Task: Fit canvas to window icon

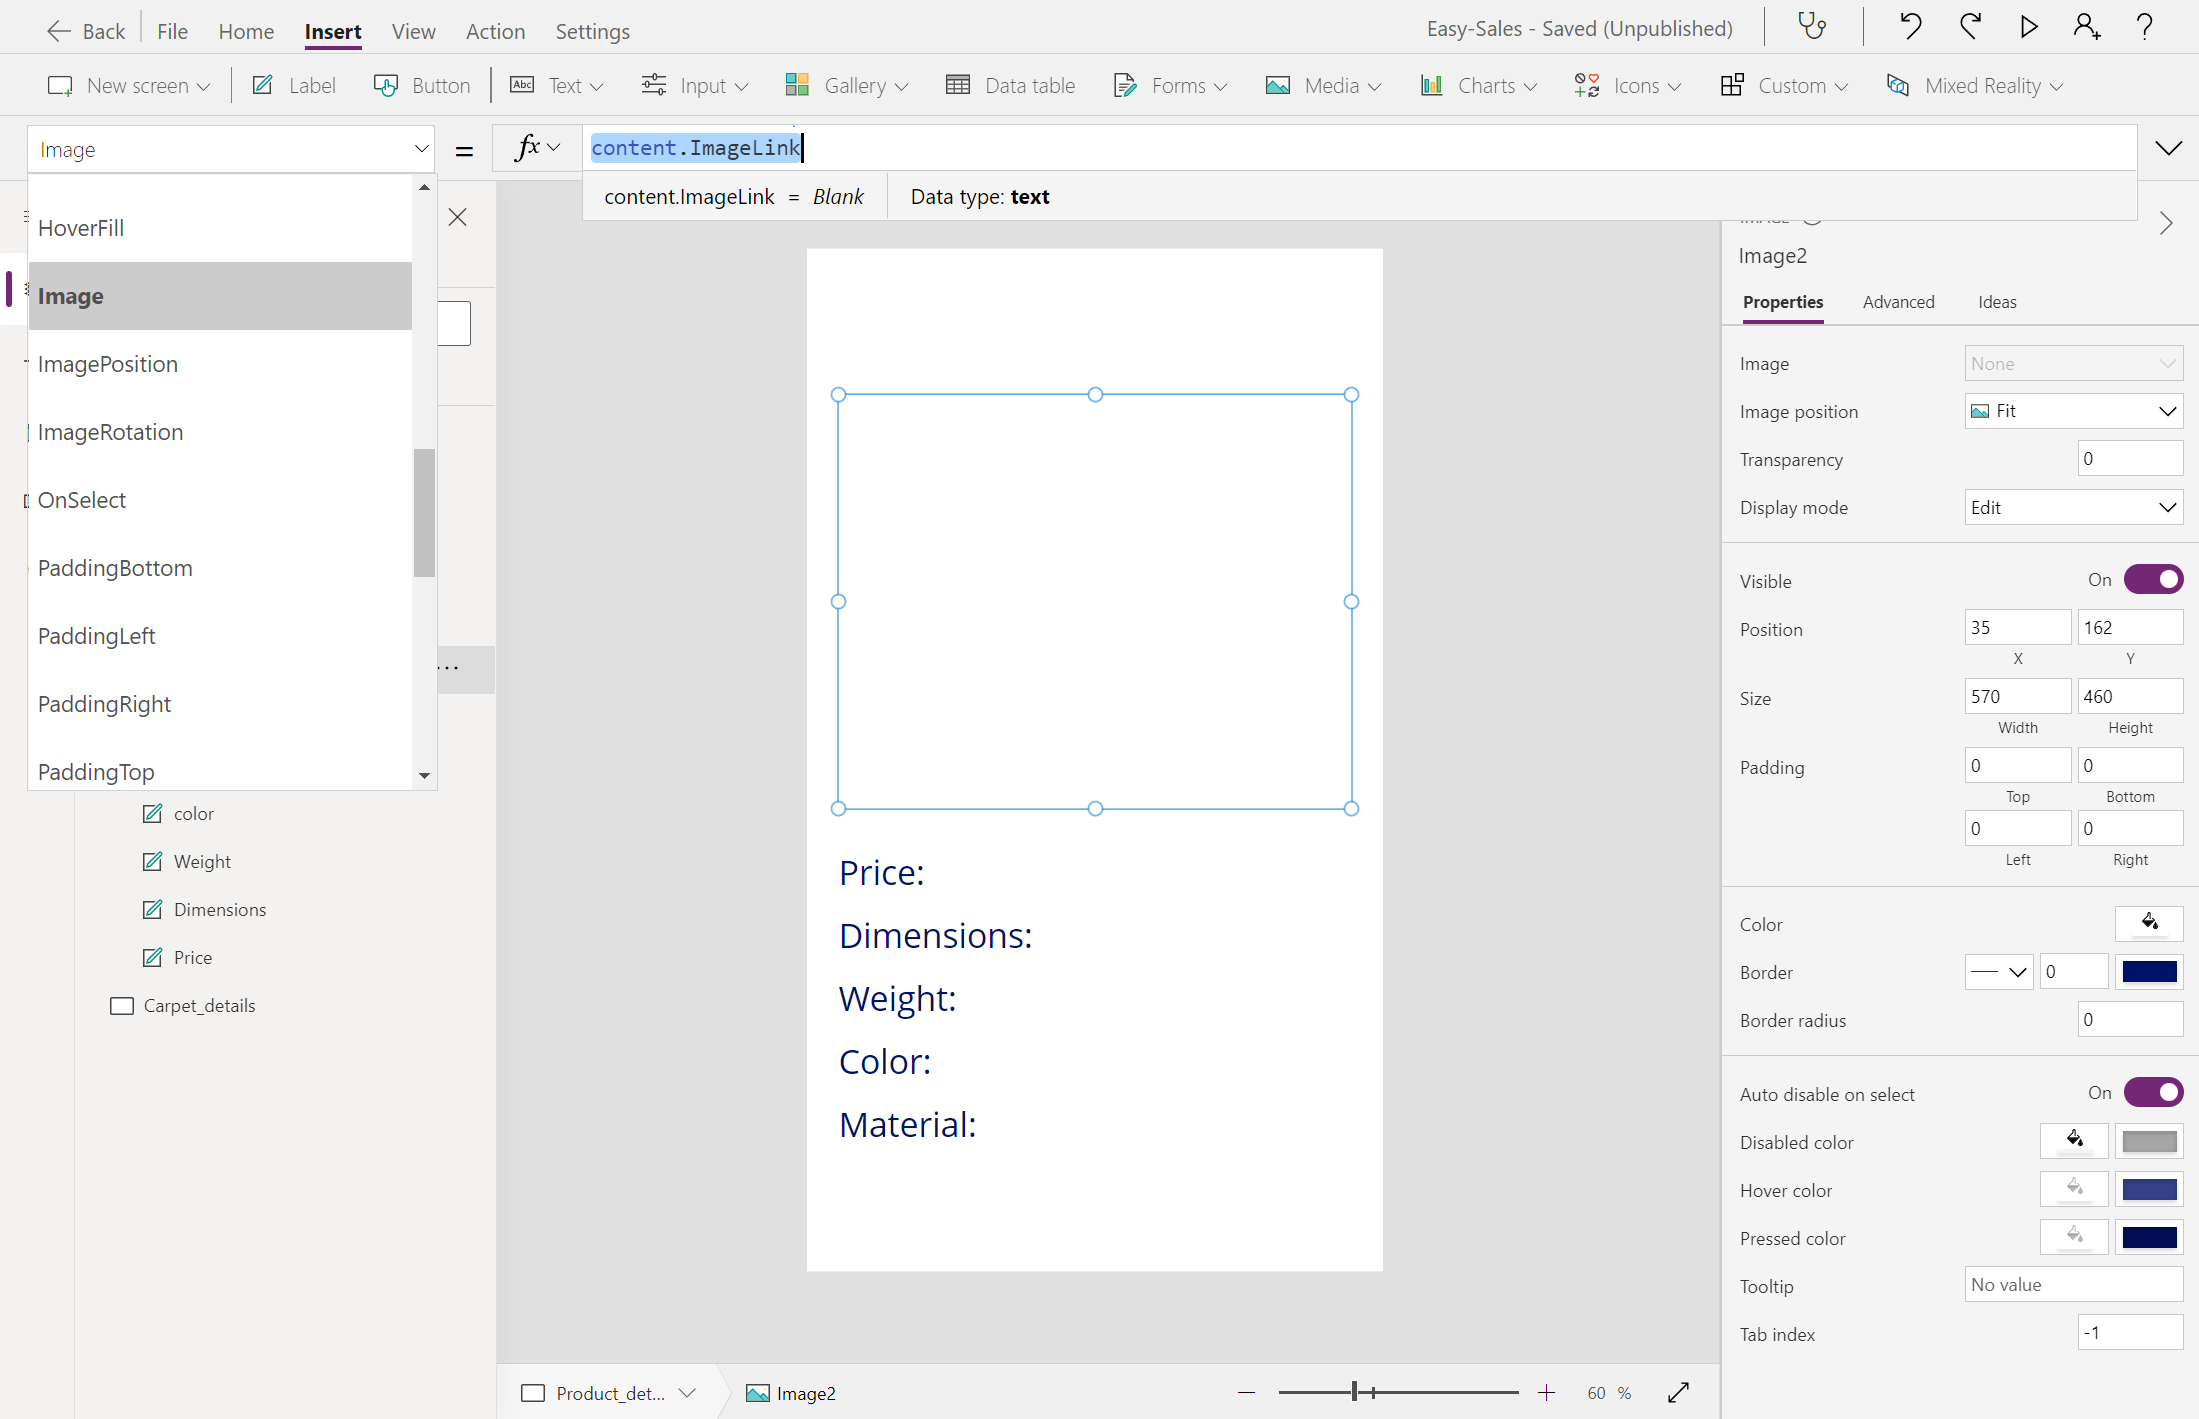Action: point(1679,1393)
